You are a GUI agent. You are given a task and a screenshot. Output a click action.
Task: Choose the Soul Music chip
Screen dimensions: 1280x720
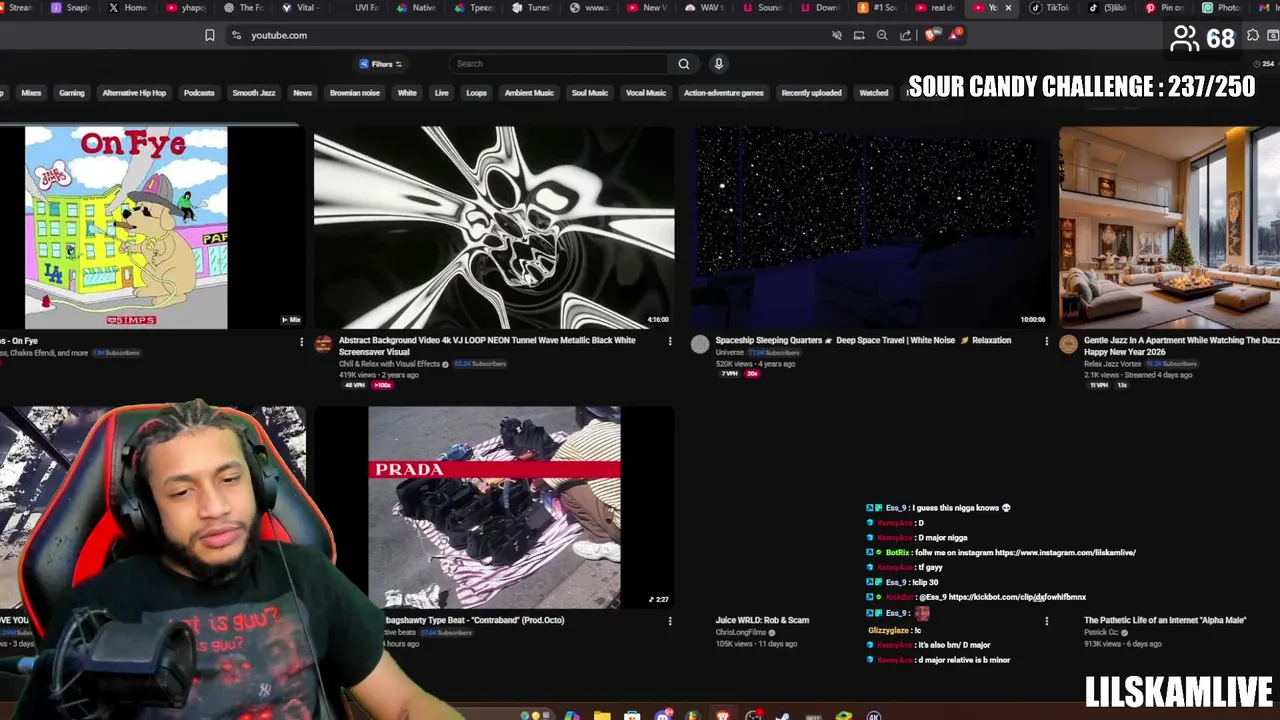click(x=590, y=93)
